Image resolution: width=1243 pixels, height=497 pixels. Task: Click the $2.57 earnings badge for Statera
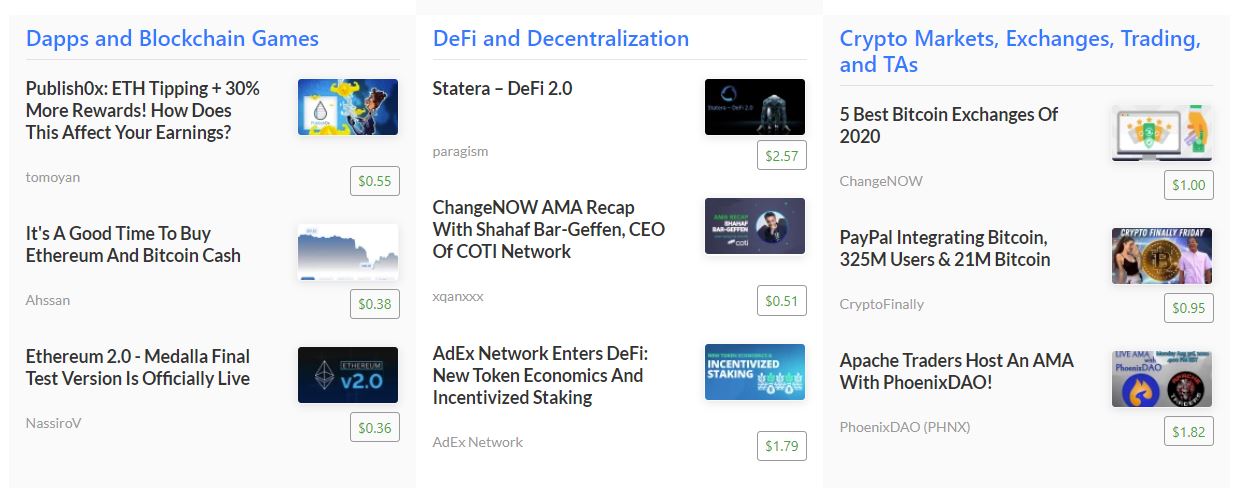[x=782, y=155]
